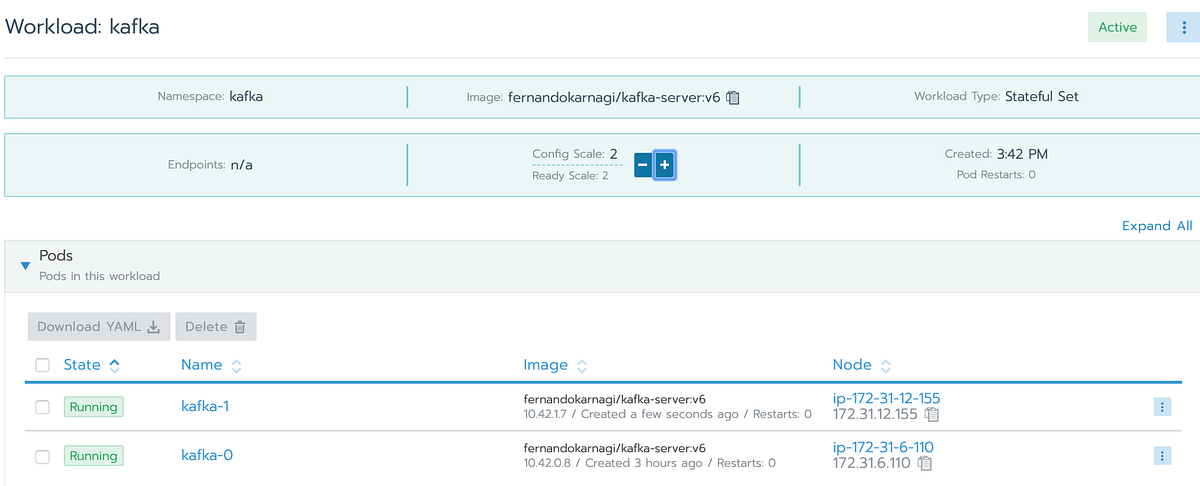Viewport: 1200px width, 486px height.
Task: Sort pods by State column
Action: (92, 365)
